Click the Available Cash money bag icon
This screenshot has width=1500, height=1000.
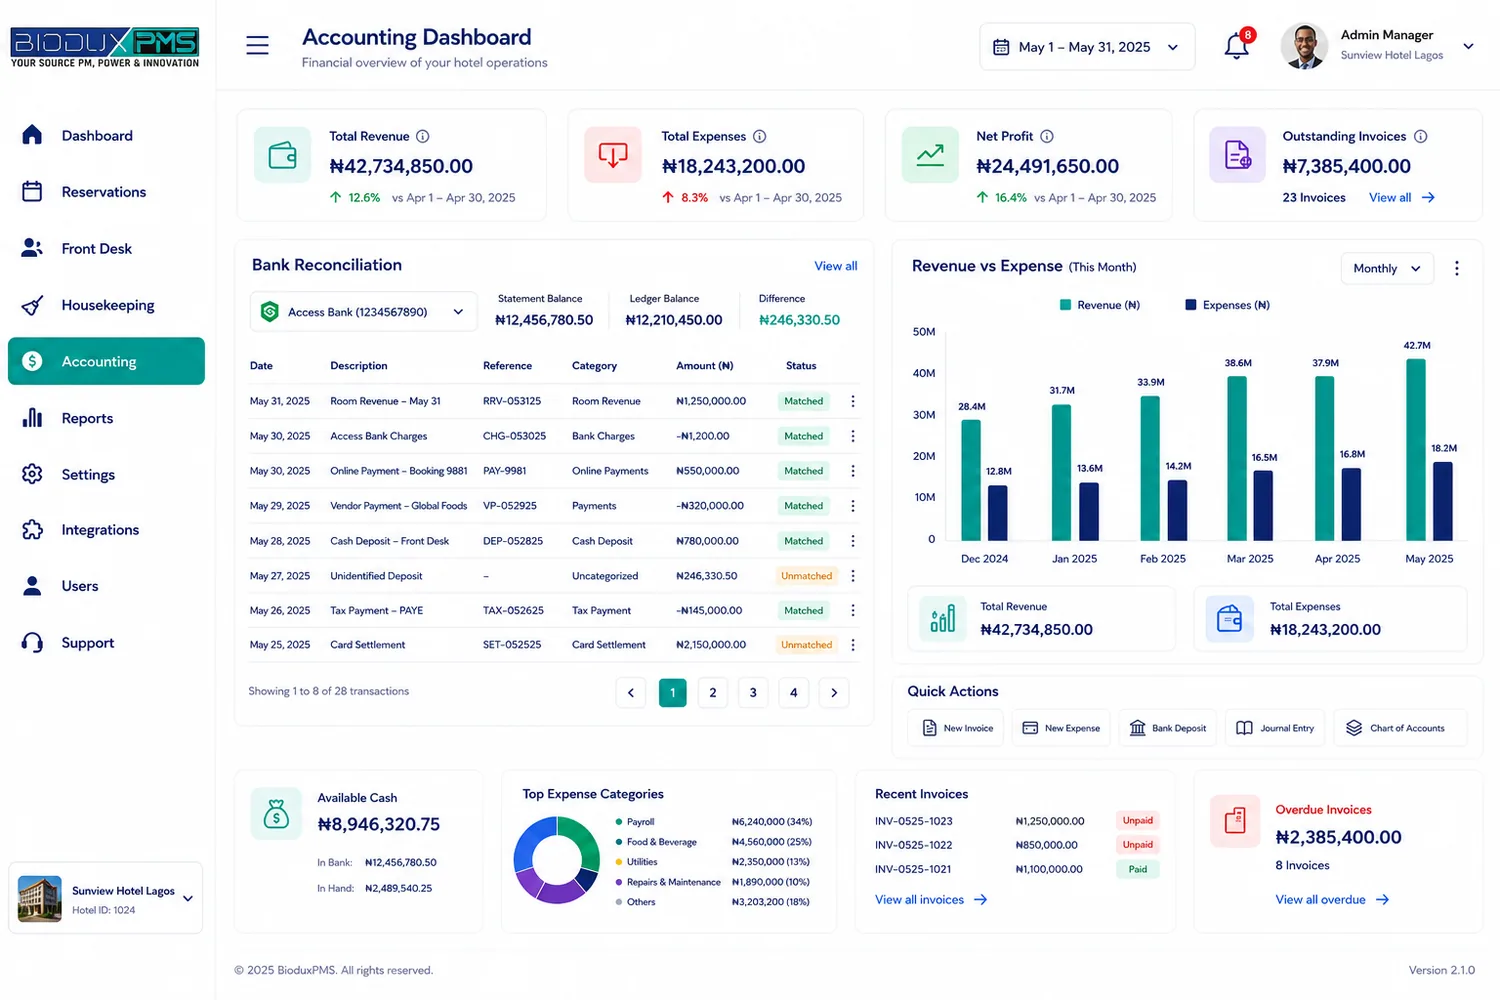click(276, 814)
